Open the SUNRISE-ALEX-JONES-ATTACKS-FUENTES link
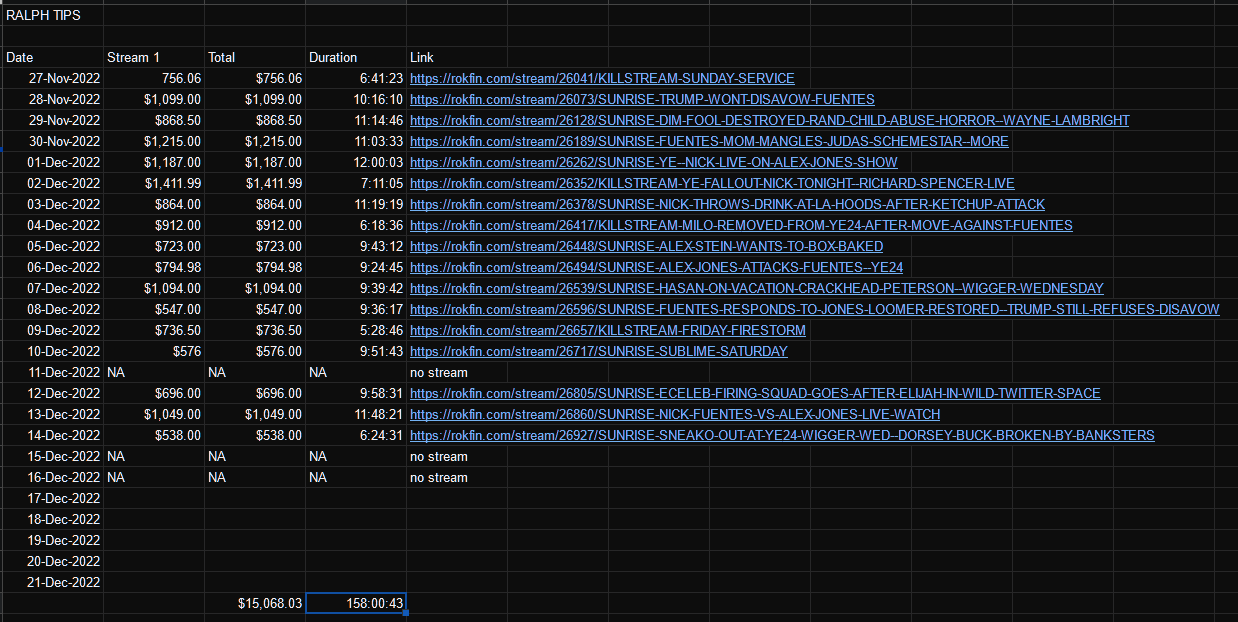The width and height of the screenshot is (1238, 622). pos(656,267)
